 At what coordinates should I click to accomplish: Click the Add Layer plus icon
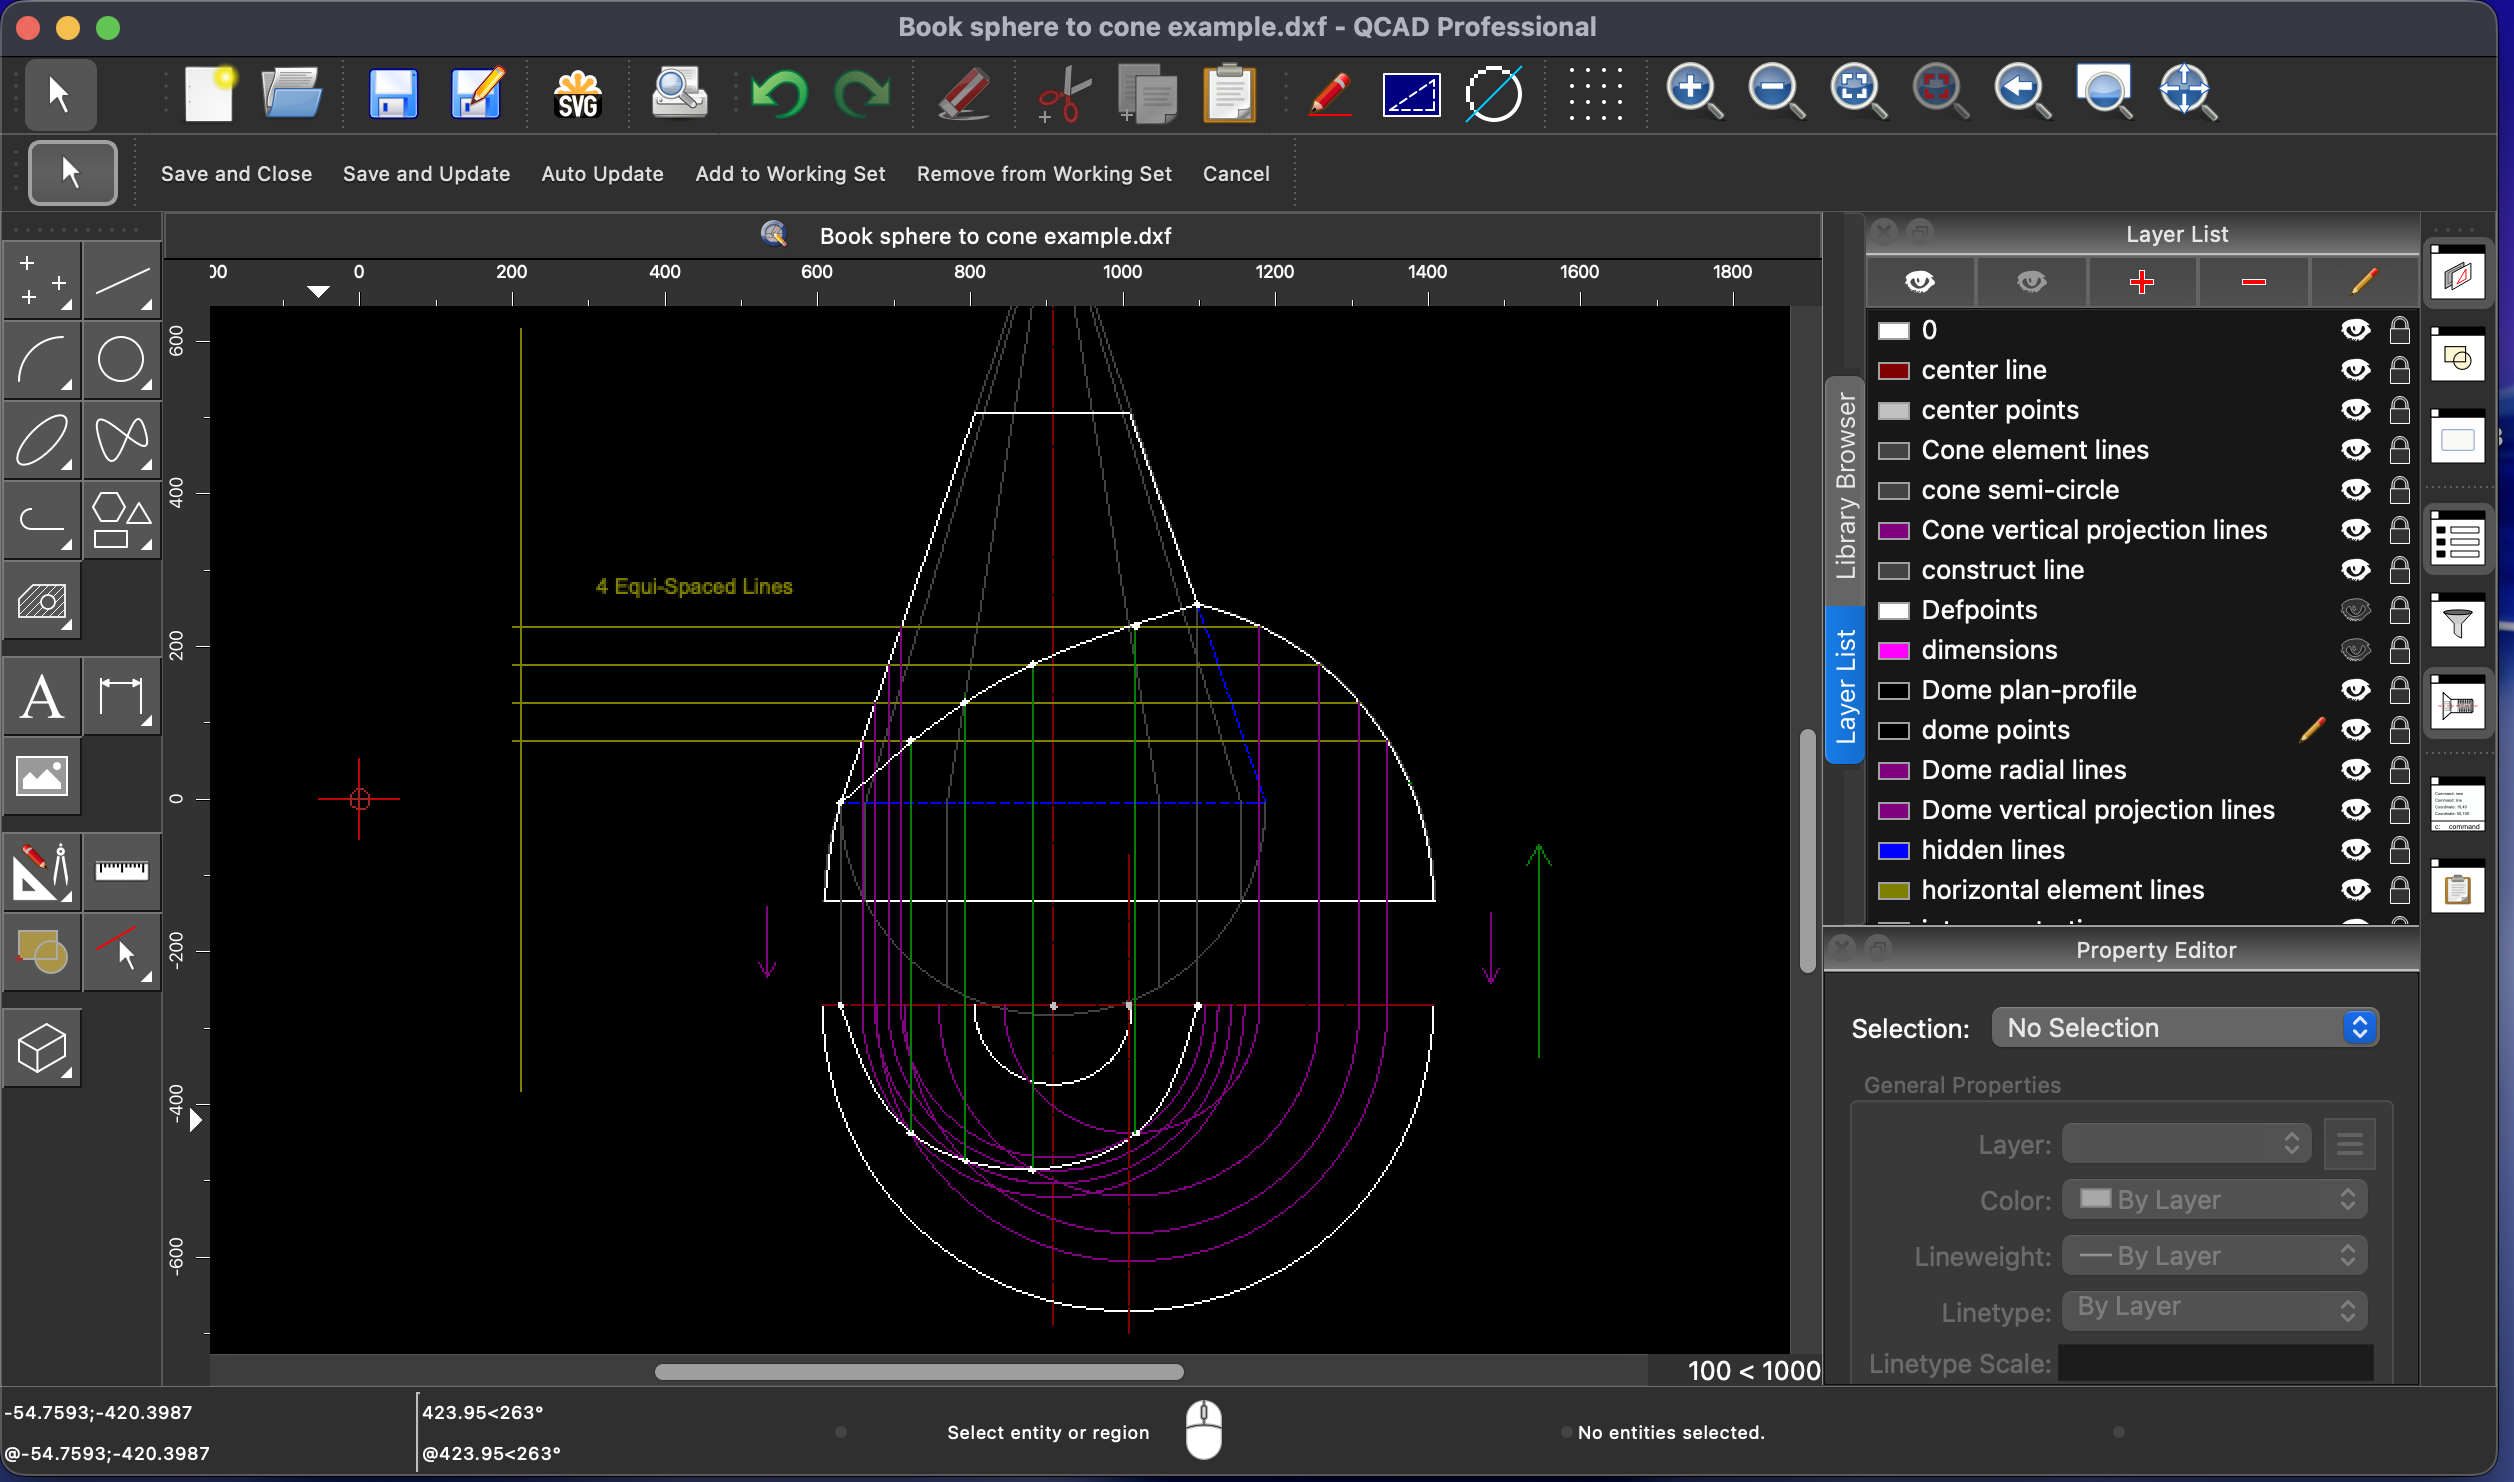(x=2141, y=282)
